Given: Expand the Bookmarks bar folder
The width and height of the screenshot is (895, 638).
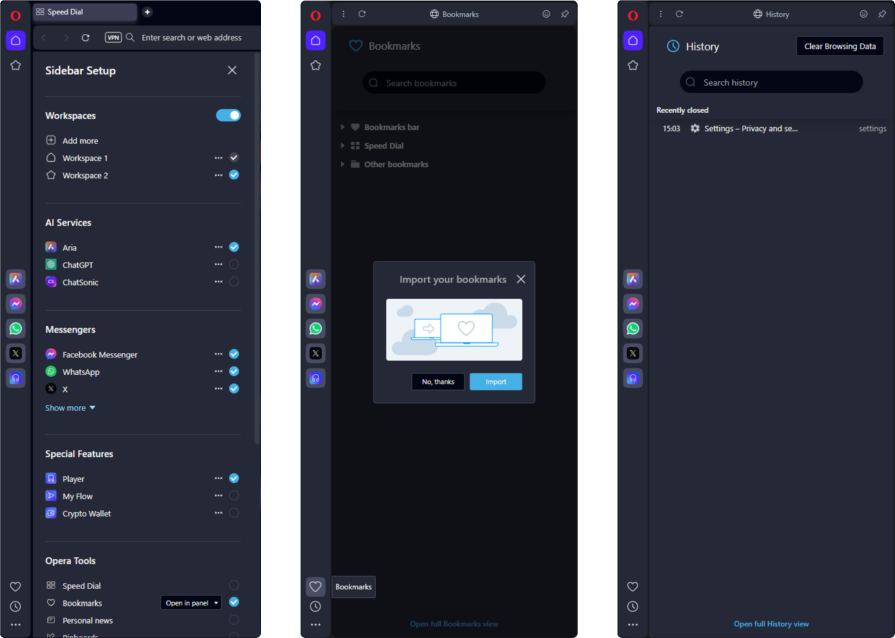Looking at the screenshot, I should tap(343, 128).
